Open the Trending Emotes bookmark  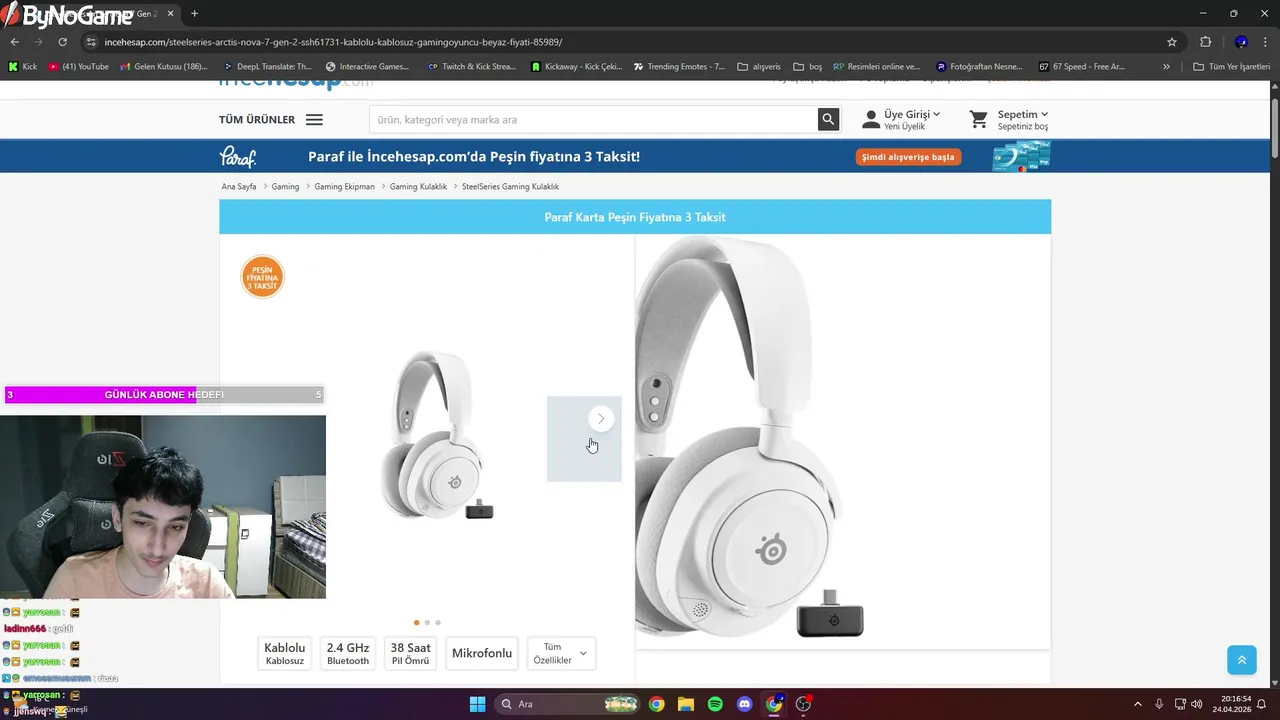pos(679,67)
